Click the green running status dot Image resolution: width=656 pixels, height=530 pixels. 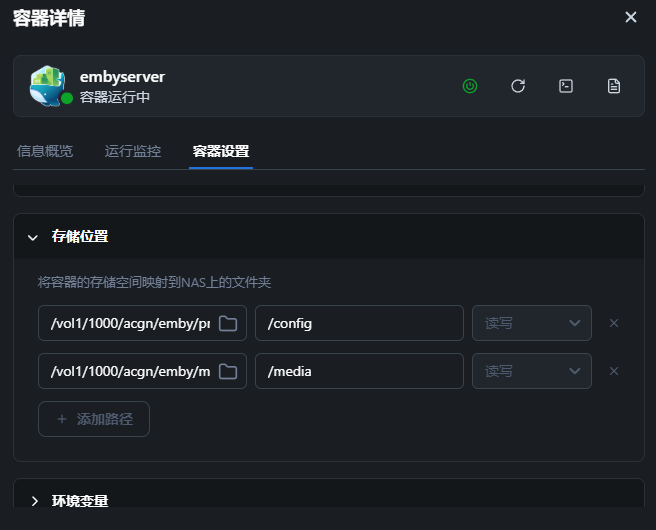(x=67, y=99)
